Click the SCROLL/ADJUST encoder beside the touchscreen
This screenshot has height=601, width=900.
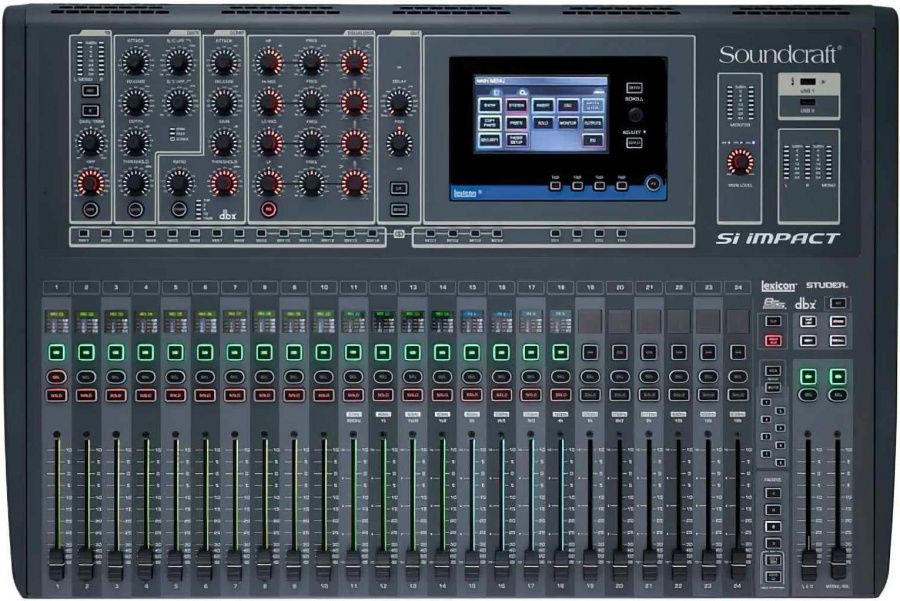click(x=634, y=115)
